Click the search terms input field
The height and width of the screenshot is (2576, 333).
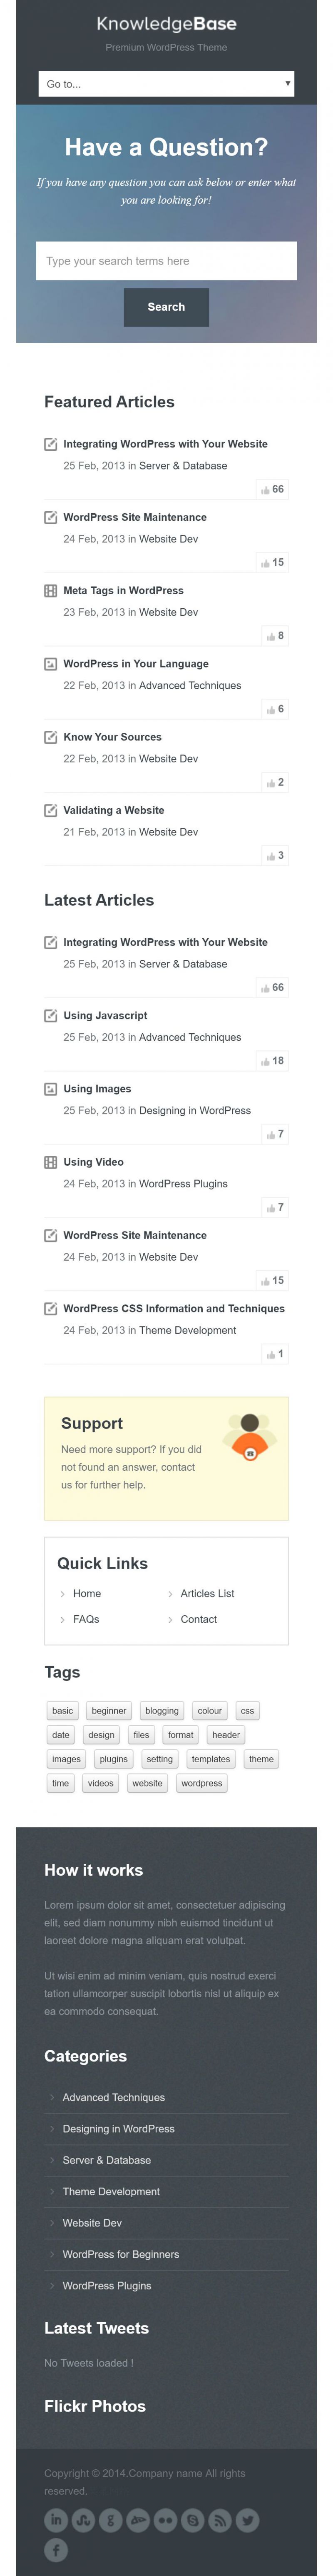pyautogui.click(x=166, y=261)
